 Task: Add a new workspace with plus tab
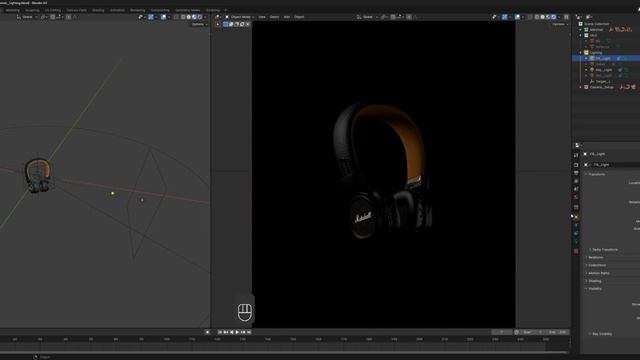tap(225, 10)
